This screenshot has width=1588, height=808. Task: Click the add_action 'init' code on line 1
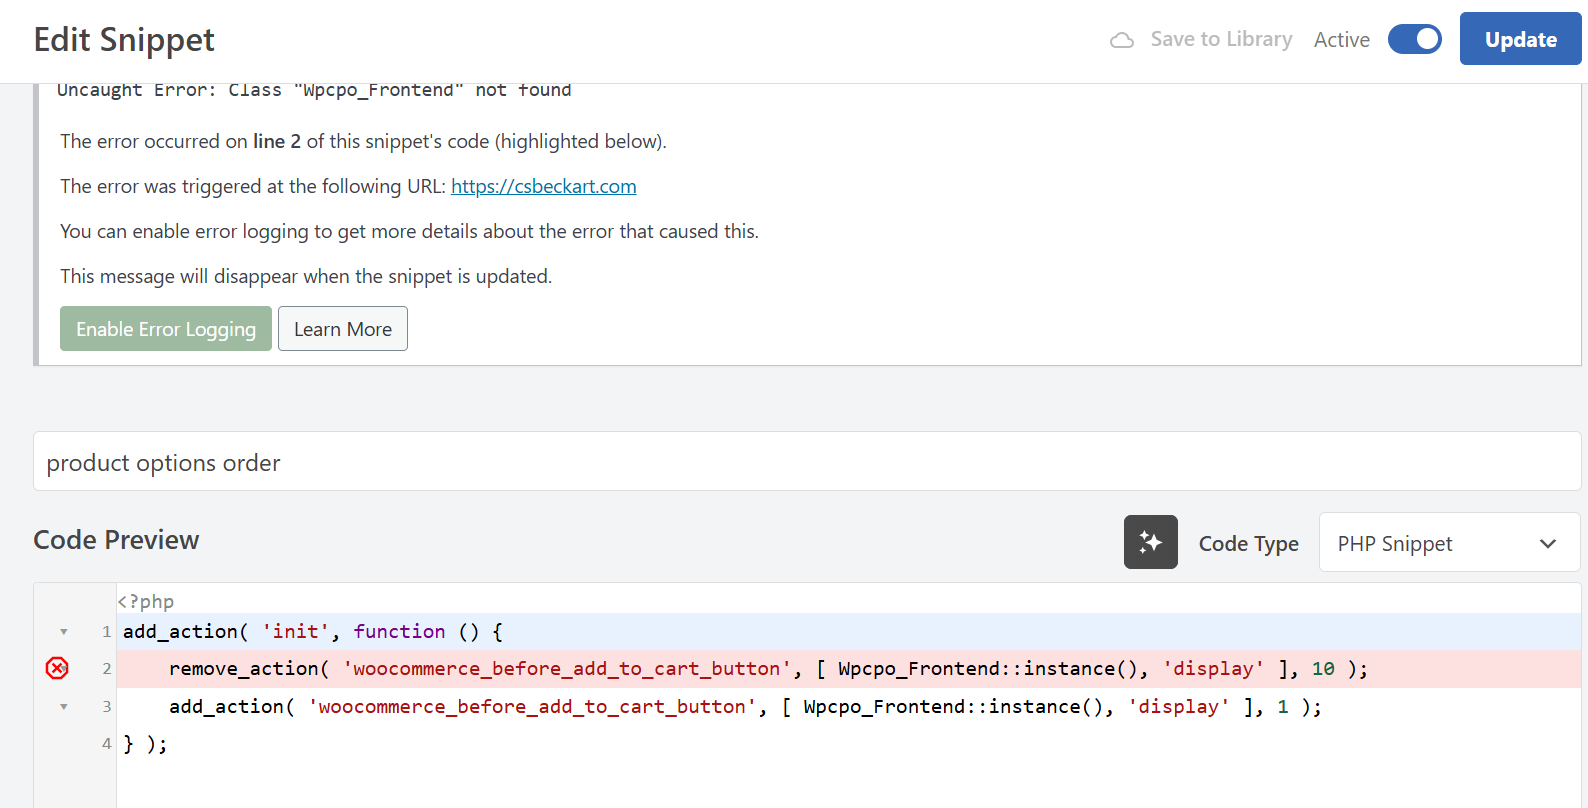[313, 632]
